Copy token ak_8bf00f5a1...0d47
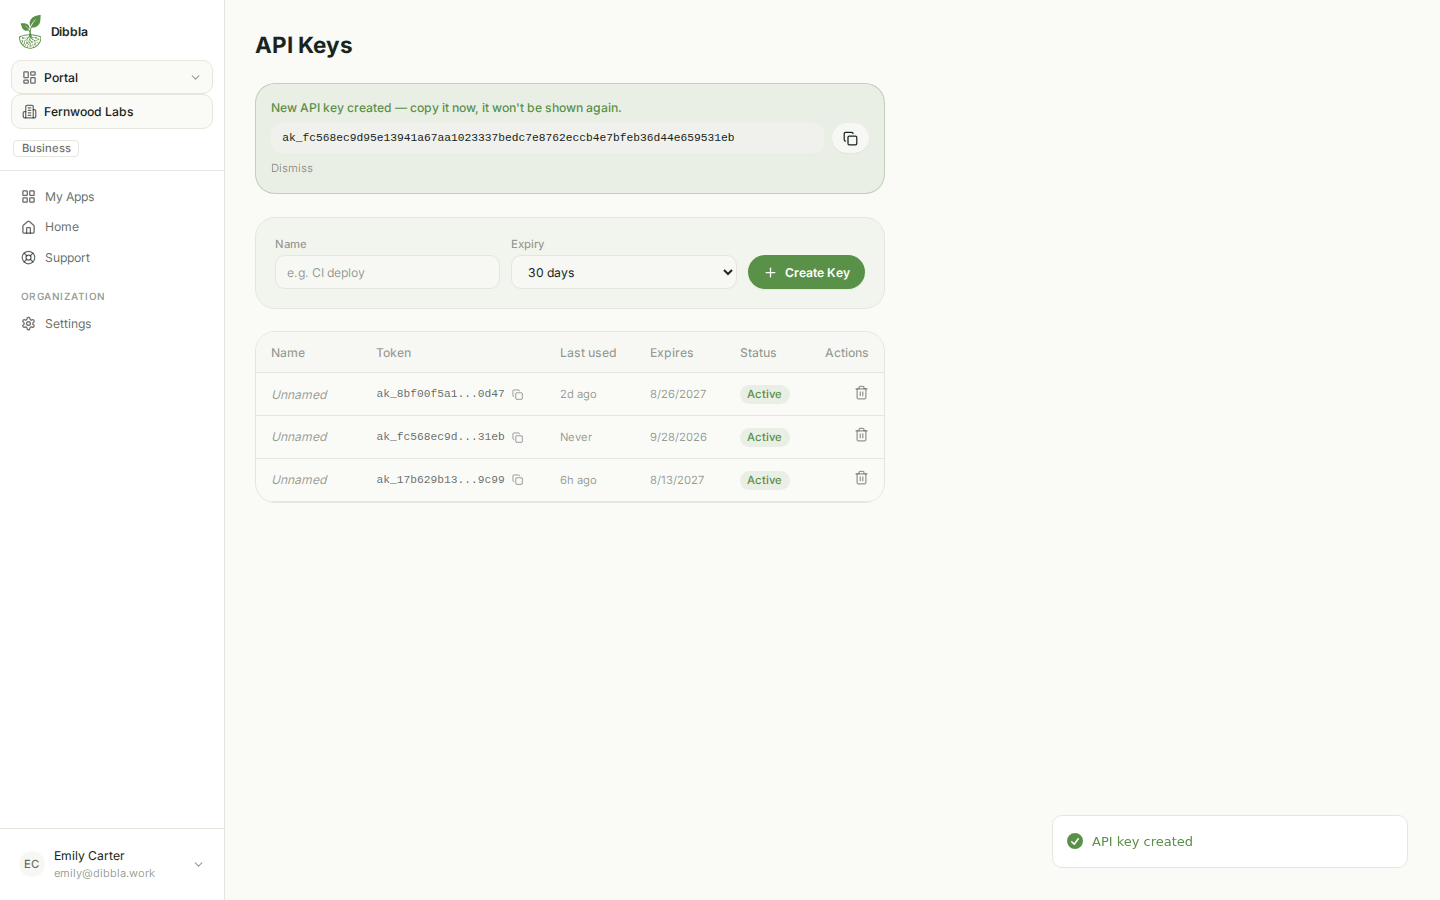The height and width of the screenshot is (900, 1440). coord(518,395)
